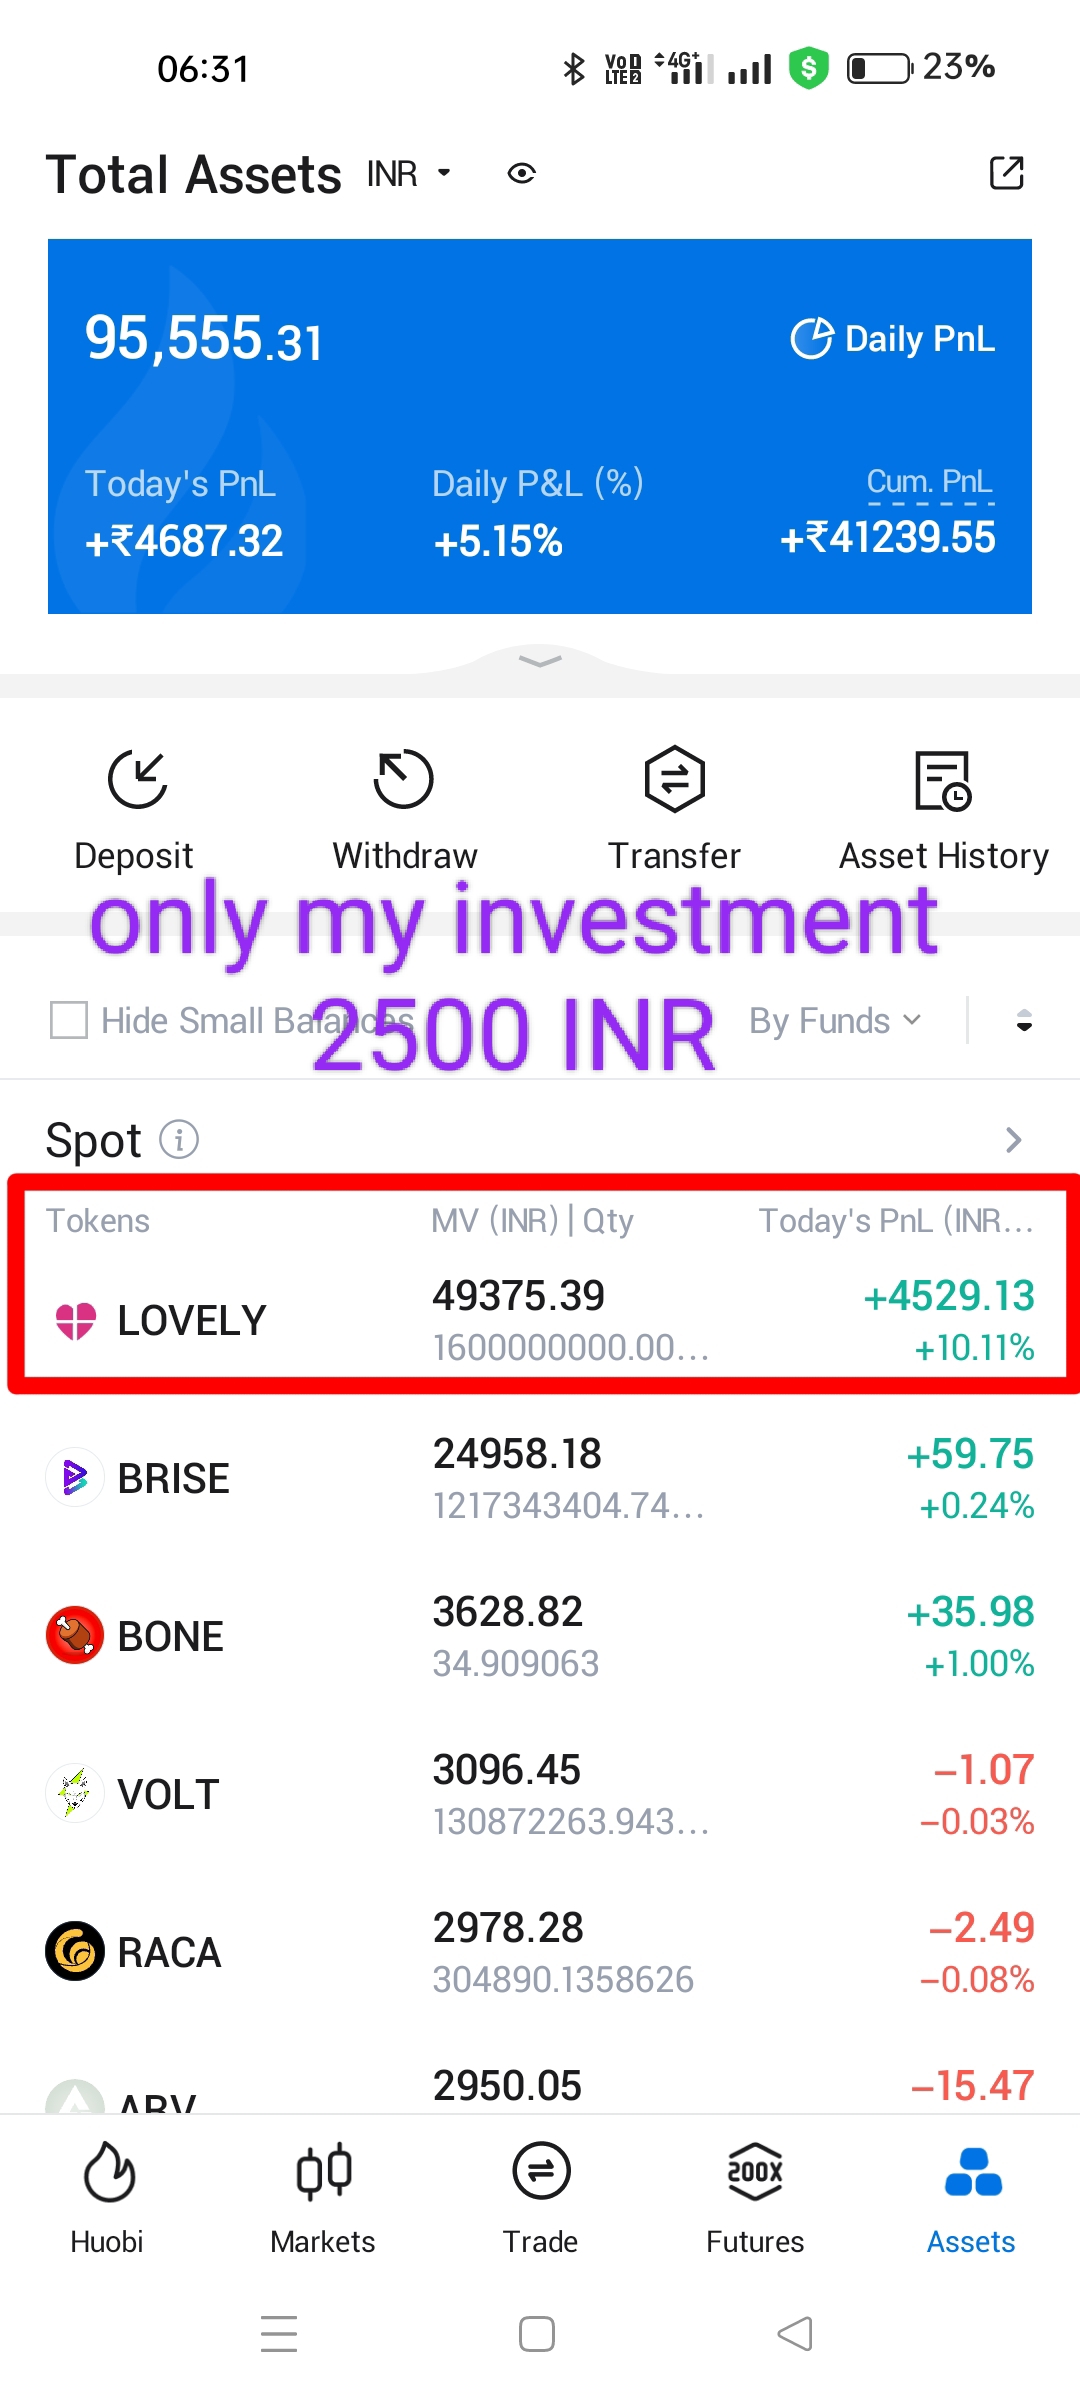The image size is (1080, 2400).
Task: Check the Hide Small Balances box
Action: (x=69, y=1021)
